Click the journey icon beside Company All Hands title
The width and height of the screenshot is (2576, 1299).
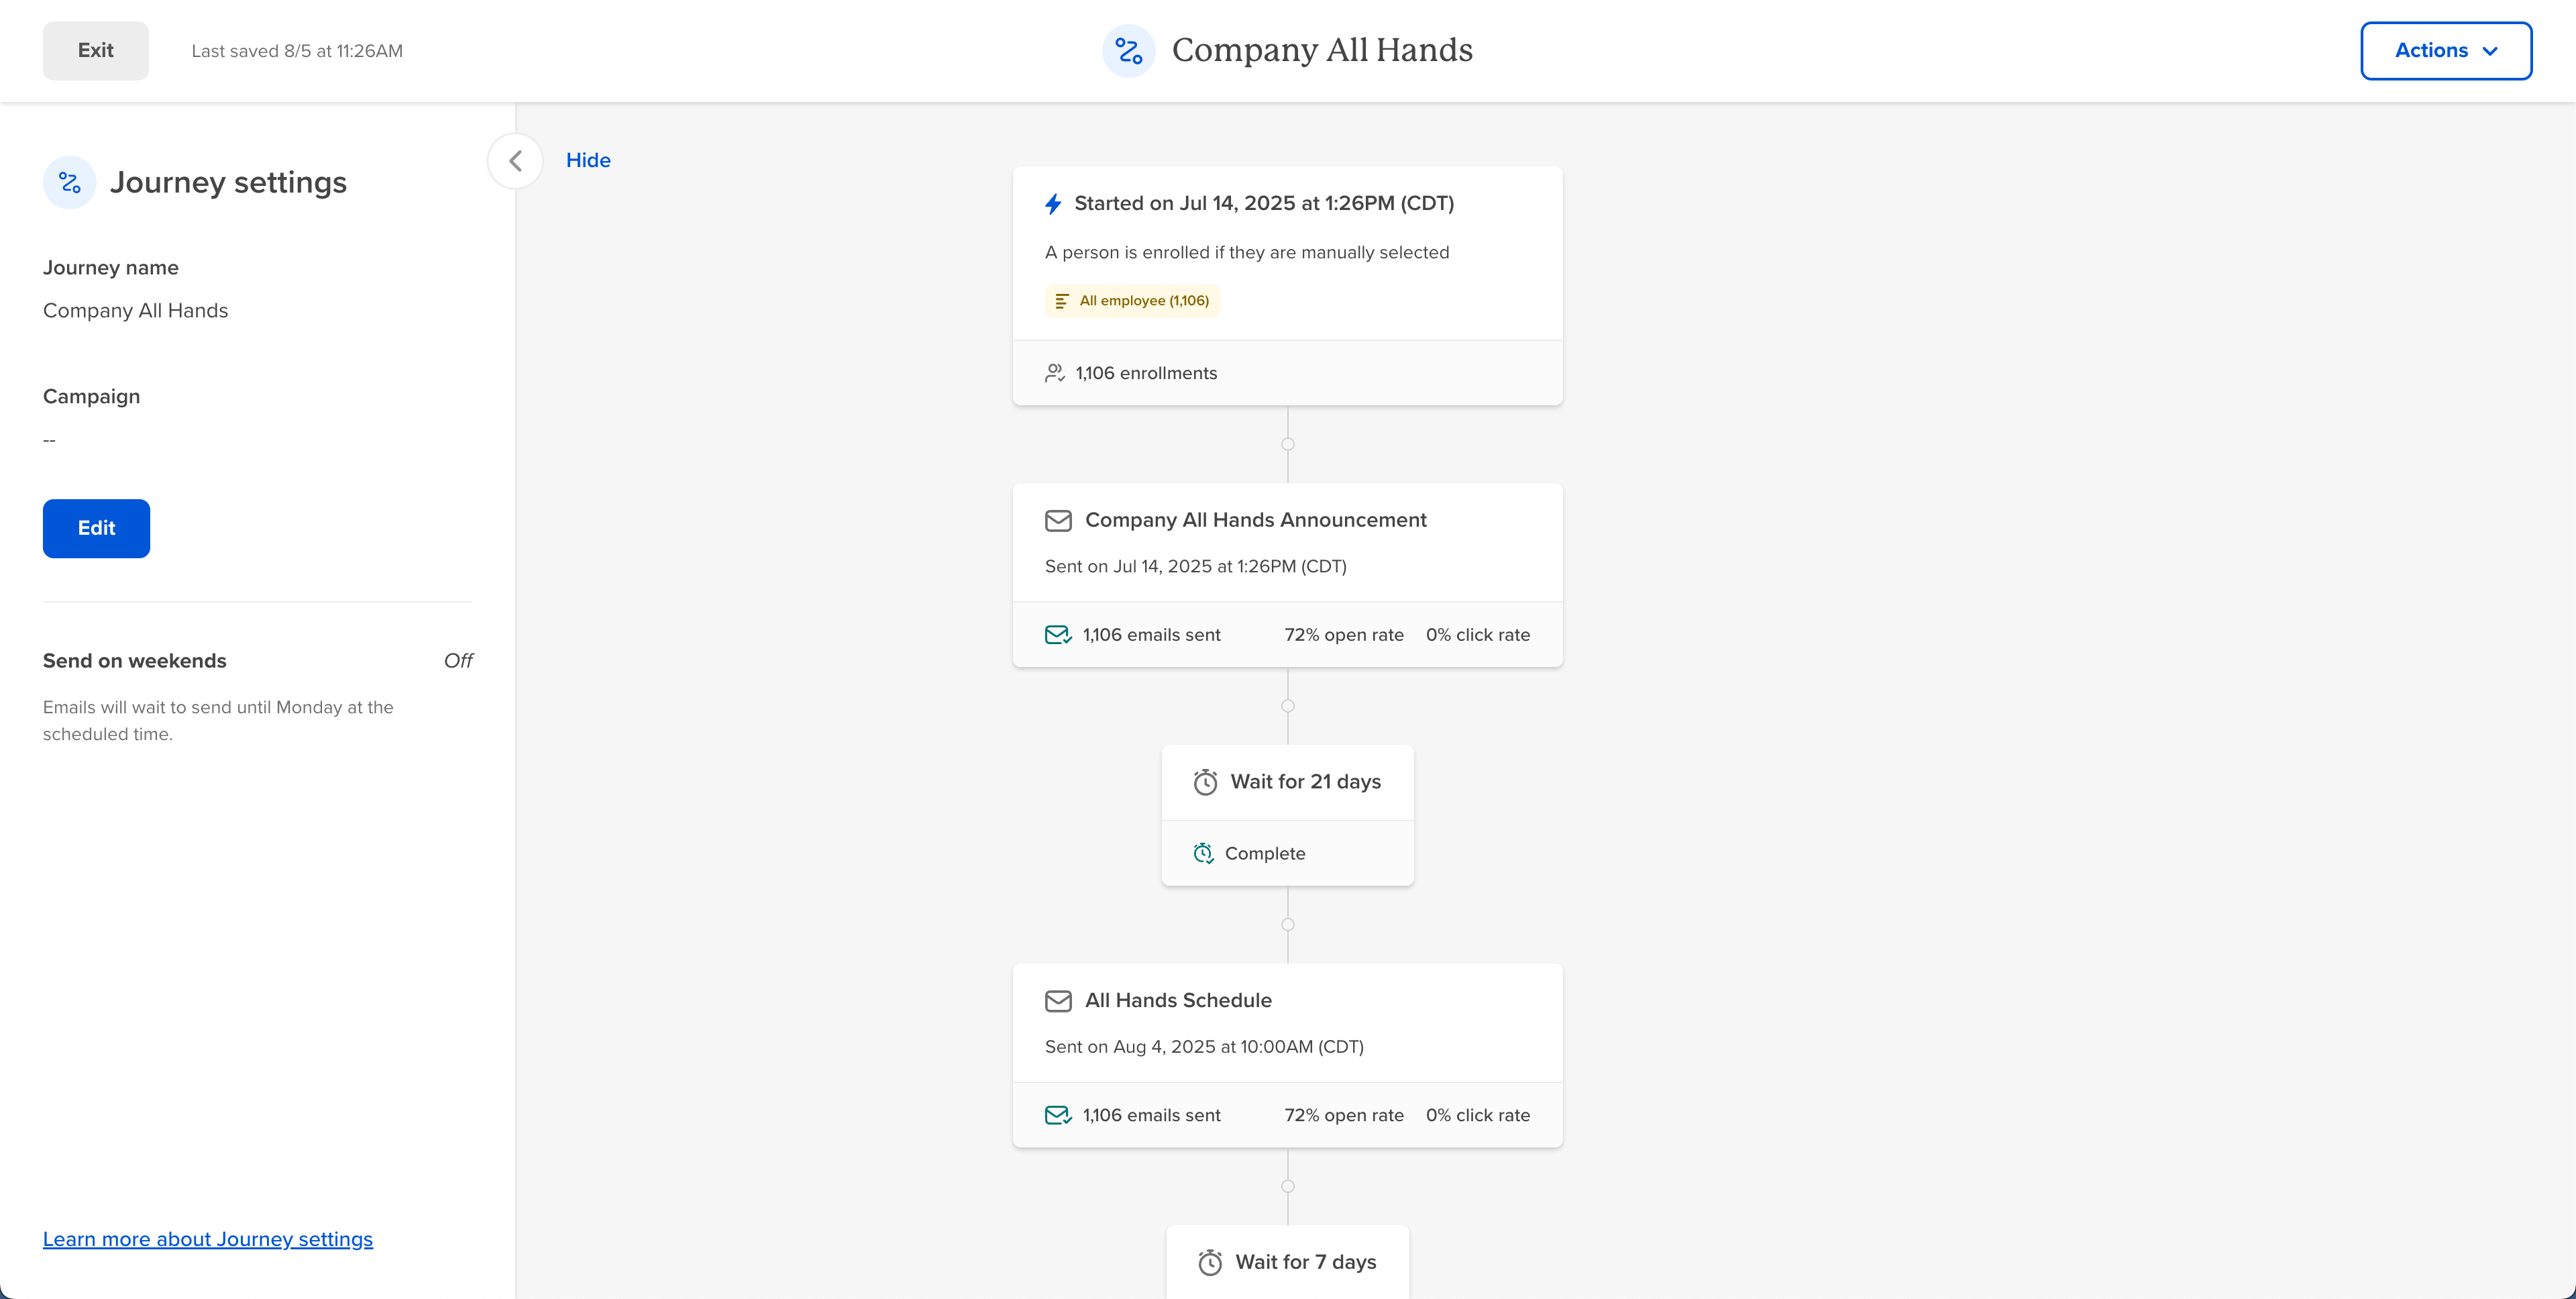click(x=1128, y=51)
